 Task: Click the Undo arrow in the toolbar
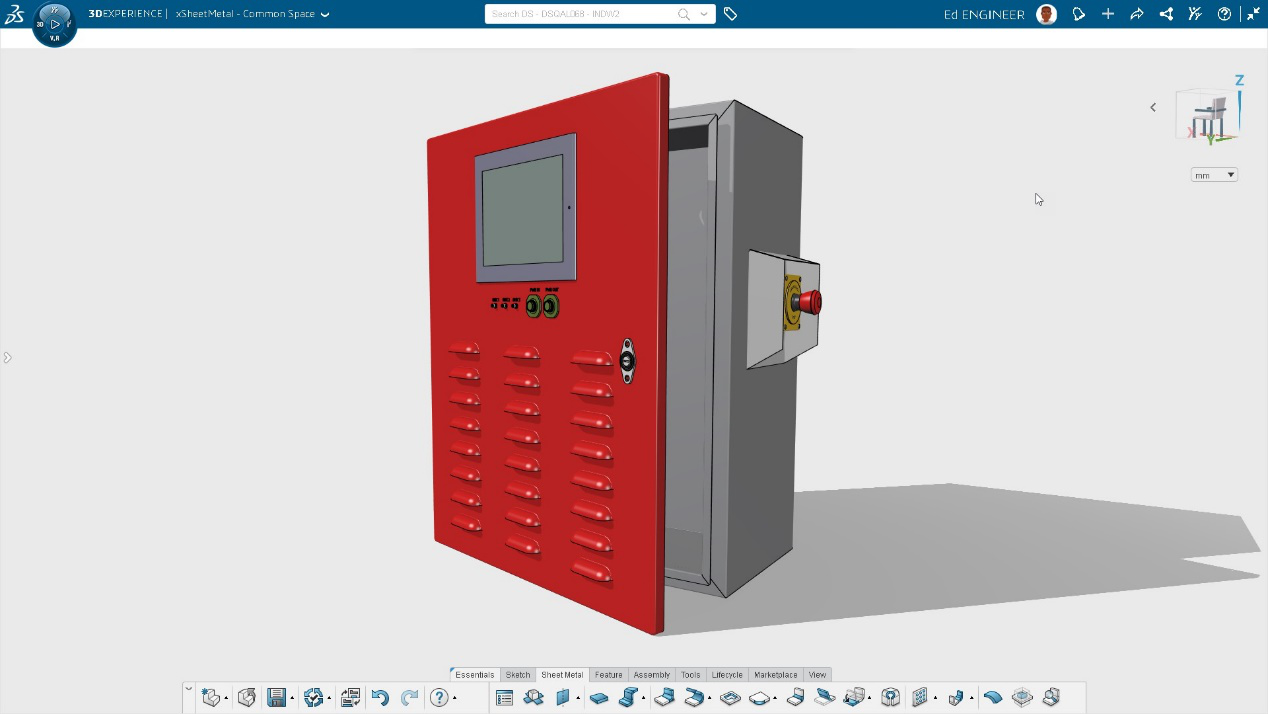[x=380, y=698]
